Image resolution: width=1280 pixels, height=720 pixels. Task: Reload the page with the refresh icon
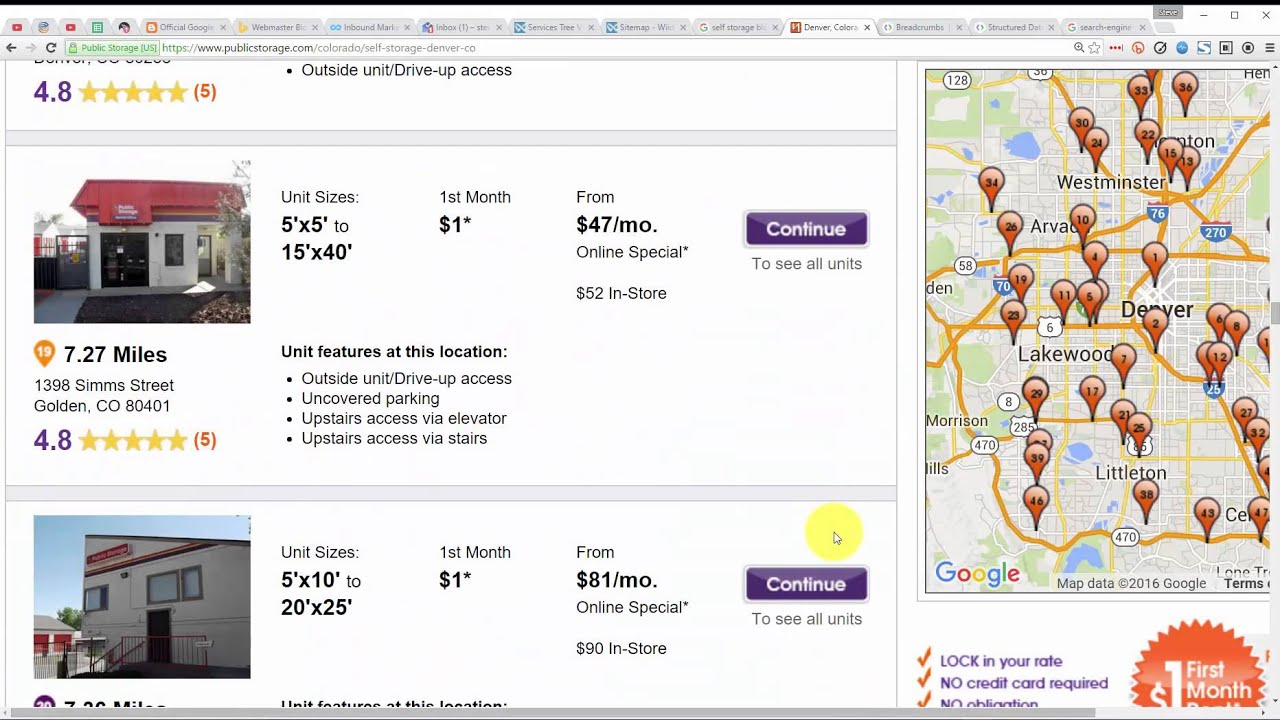[51, 47]
